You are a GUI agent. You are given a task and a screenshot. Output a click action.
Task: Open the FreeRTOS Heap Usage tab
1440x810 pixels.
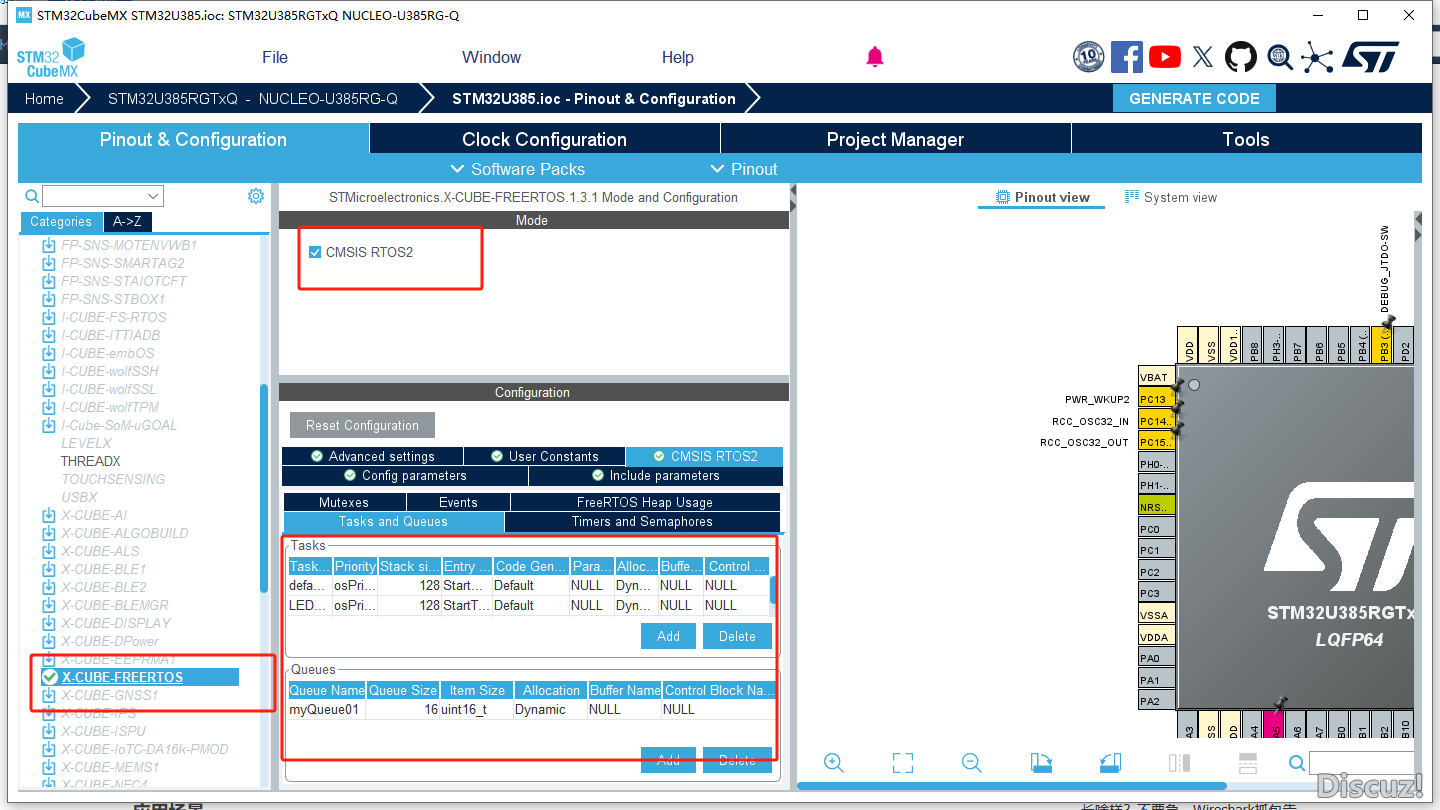pos(645,502)
